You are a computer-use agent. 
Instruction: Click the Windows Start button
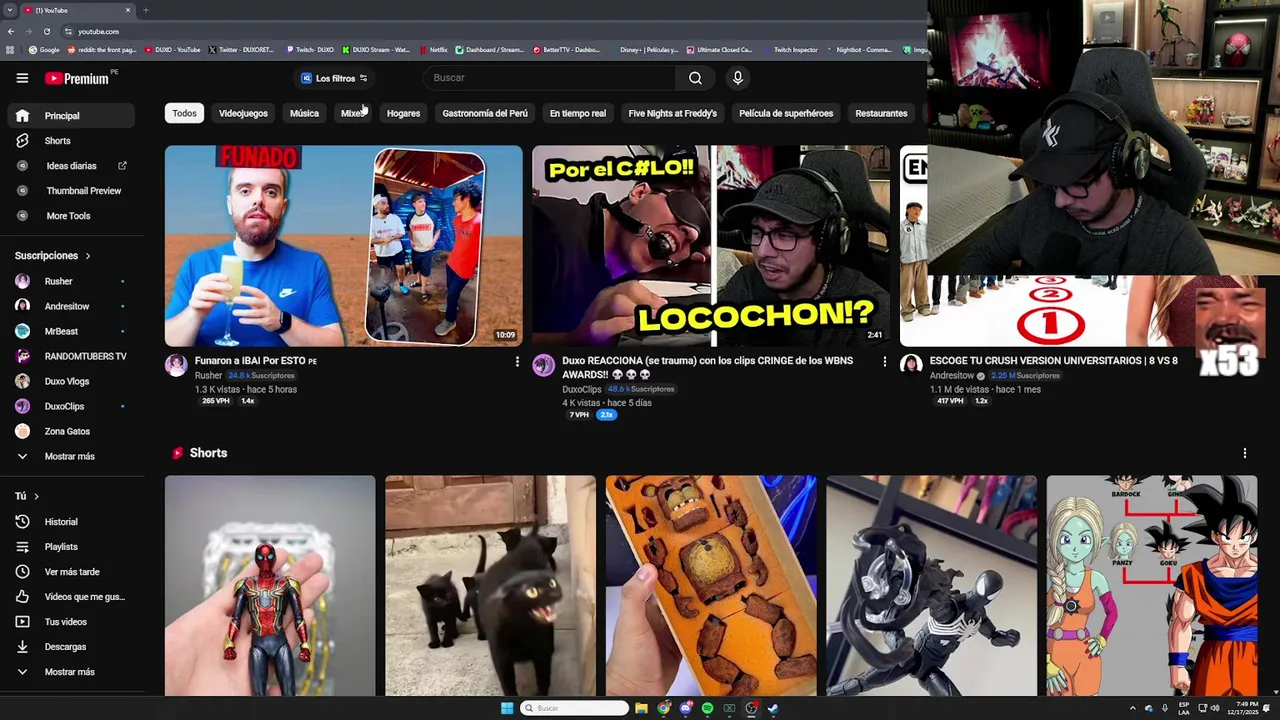click(x=507, y=709)
